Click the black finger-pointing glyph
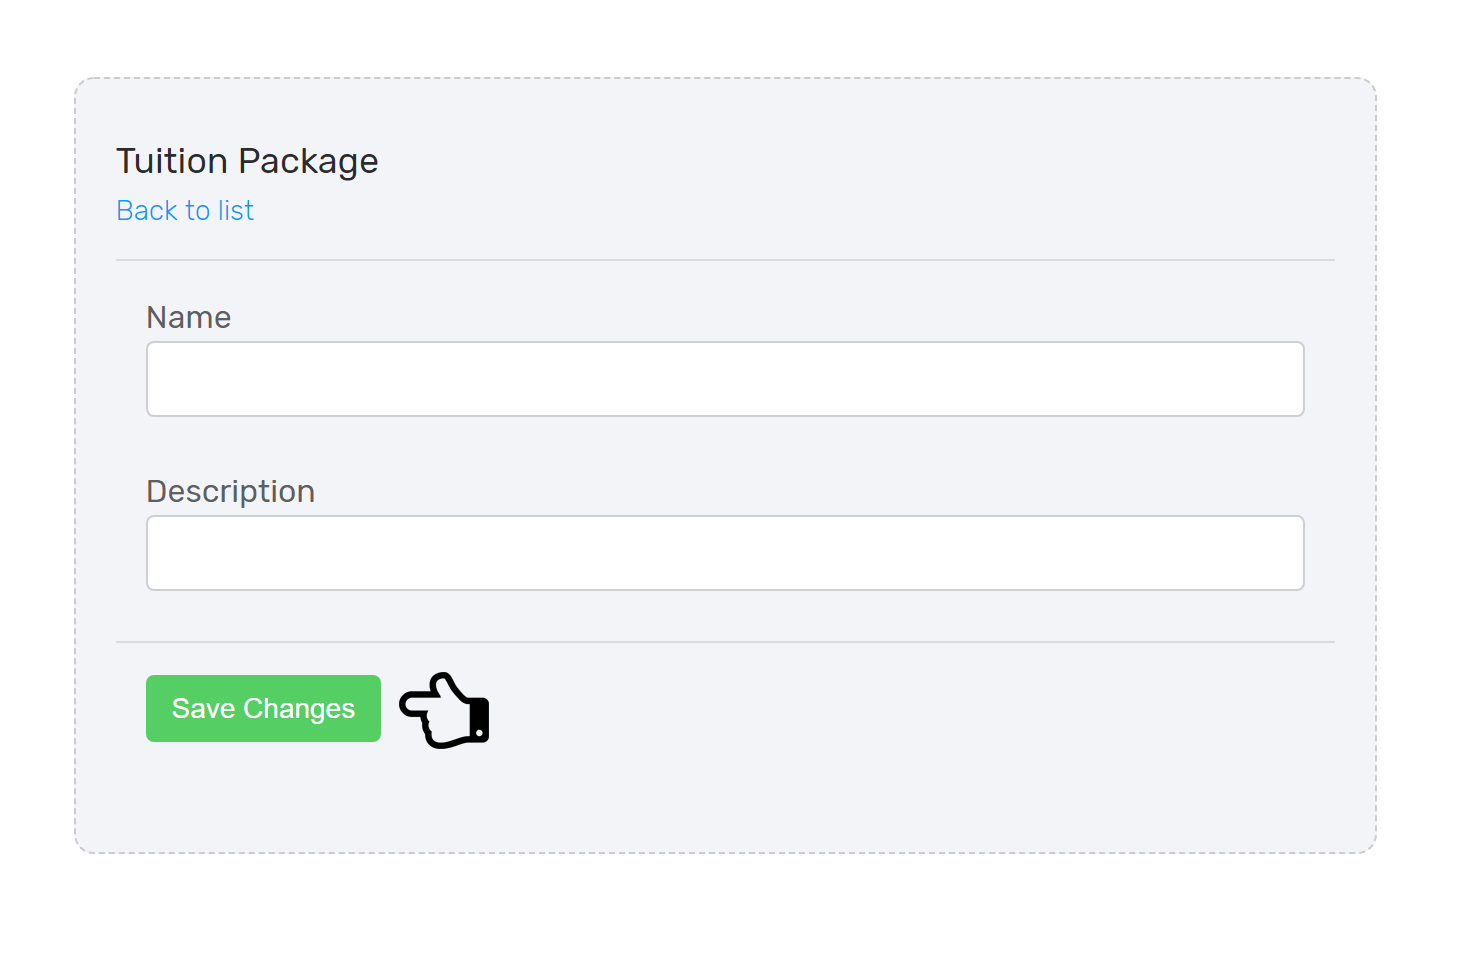The width and height of the screenshot is (1459, 975). click(444, 710)
